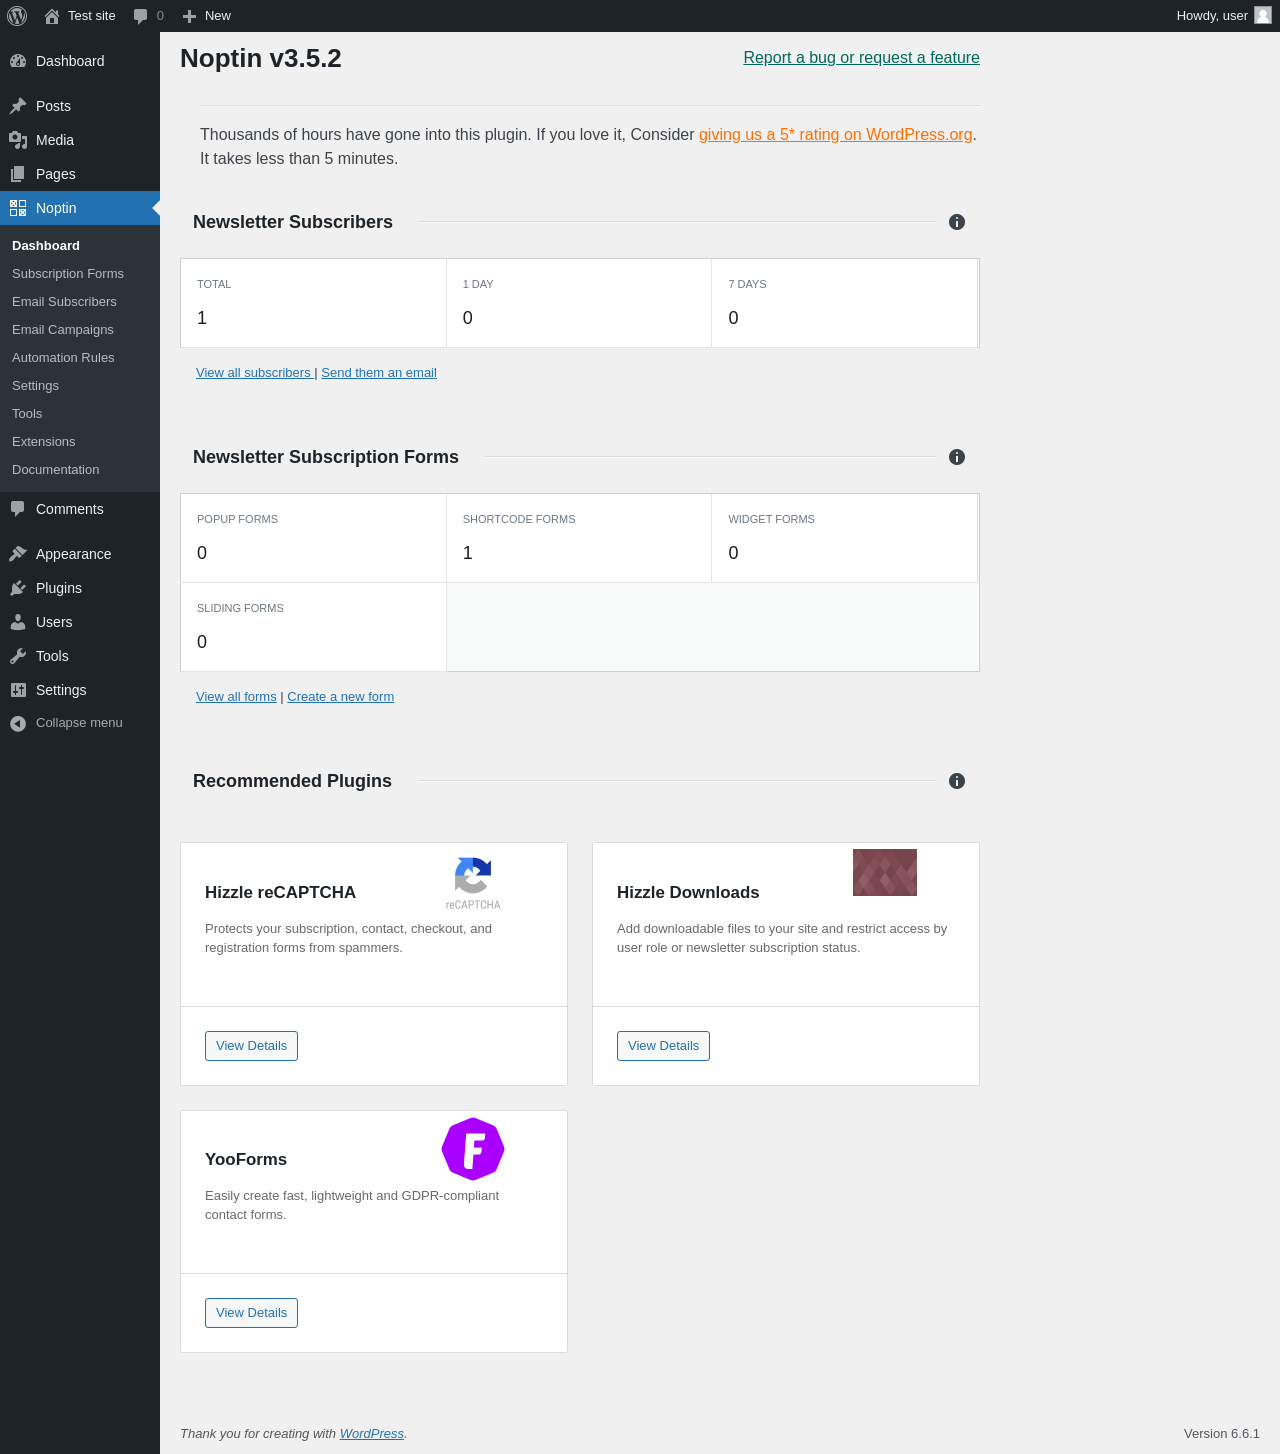Click the Settings sliders icon in main menu

tap(18, 690)
